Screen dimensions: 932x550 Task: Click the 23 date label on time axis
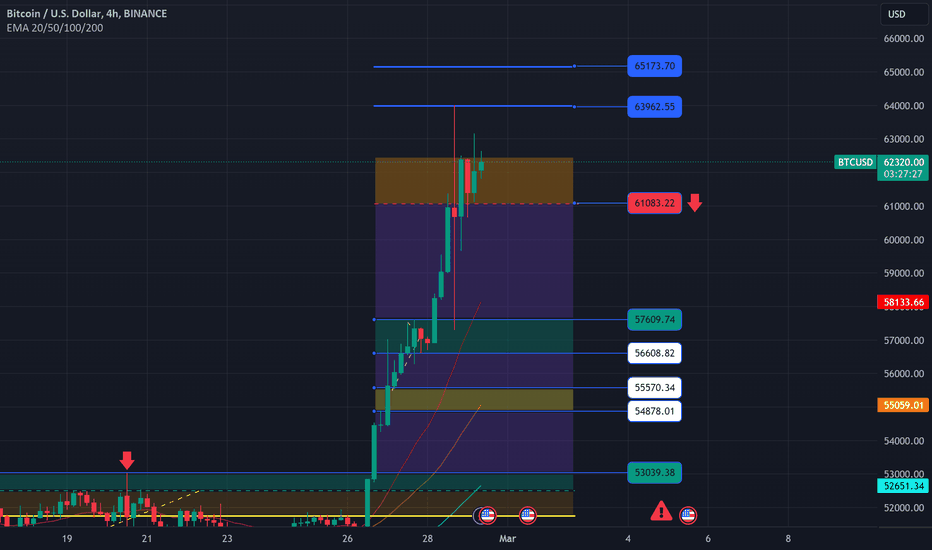point(227,539)
